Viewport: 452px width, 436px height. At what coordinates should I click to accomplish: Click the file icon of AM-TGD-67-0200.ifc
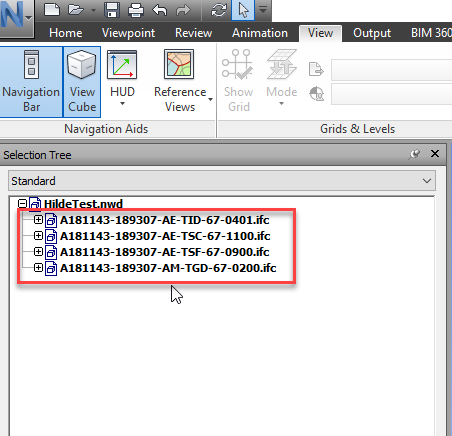point(51,268)
